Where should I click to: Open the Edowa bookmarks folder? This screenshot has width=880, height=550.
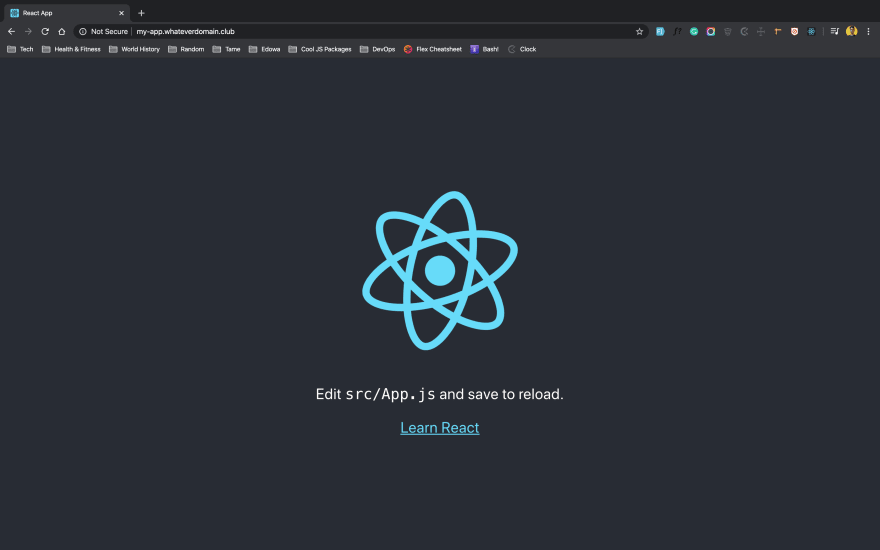264,49
